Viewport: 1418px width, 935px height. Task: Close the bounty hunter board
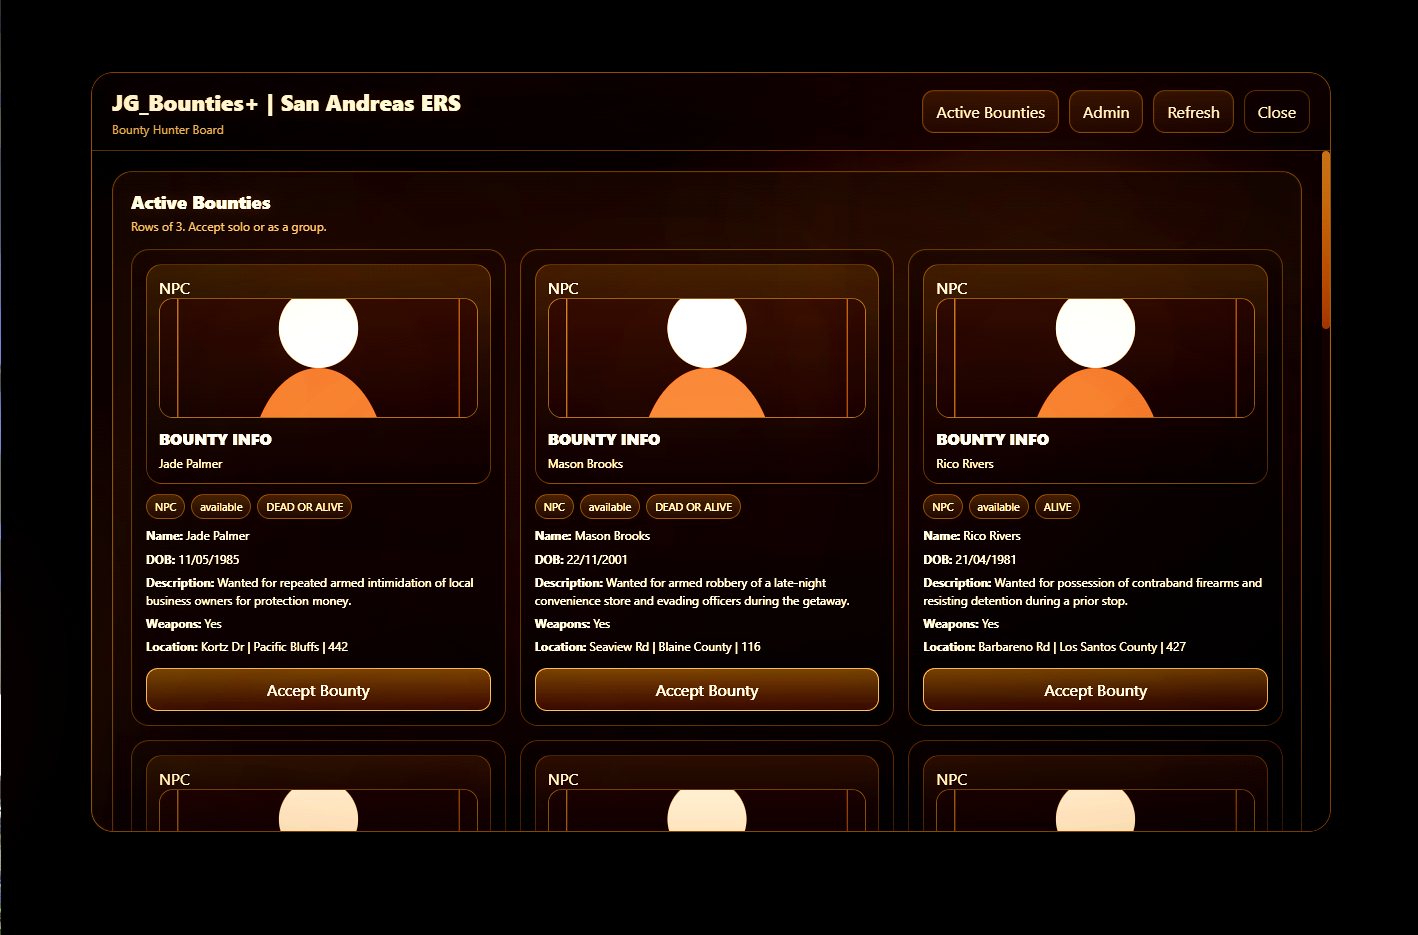point(1277,112)
